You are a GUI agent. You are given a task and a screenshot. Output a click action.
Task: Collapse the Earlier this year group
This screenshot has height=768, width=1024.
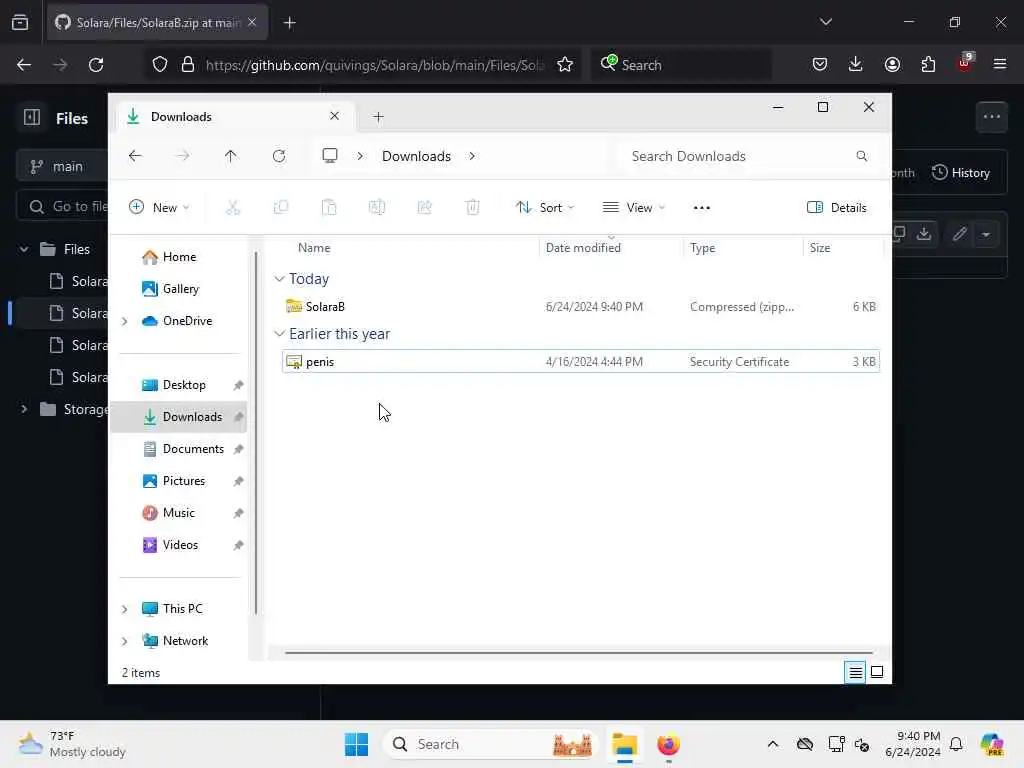coord(280,334)
